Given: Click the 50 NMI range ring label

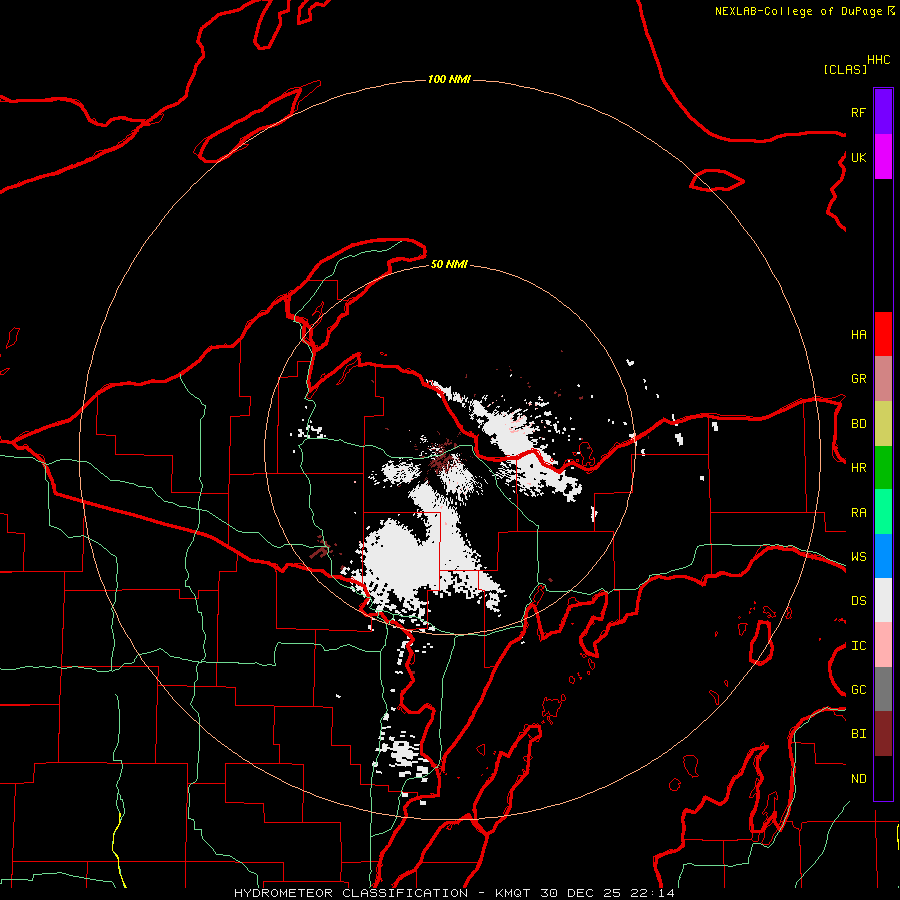Looking at the screenshot, I should pyautogui.click(x=449, y=264).
